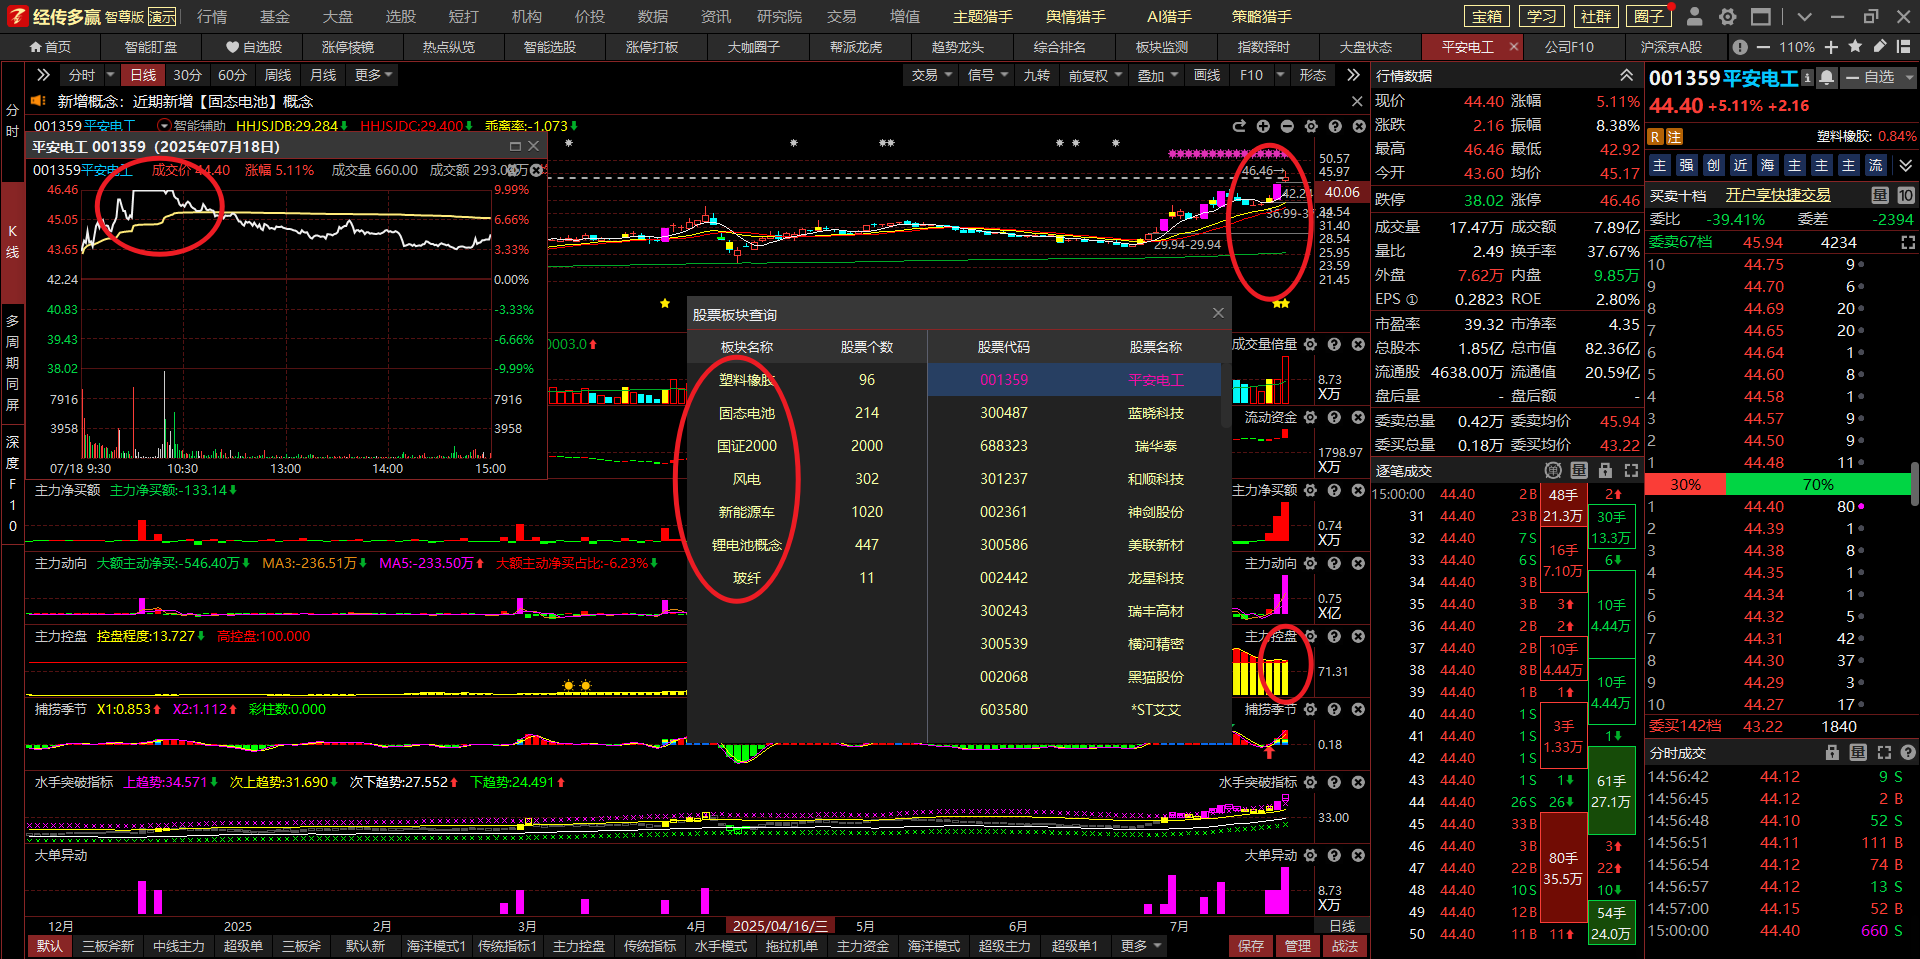Click the 战法 button at bottom
This screenshot has width=1920, height=959.
pyautogui.click(x=1345, y=946)
